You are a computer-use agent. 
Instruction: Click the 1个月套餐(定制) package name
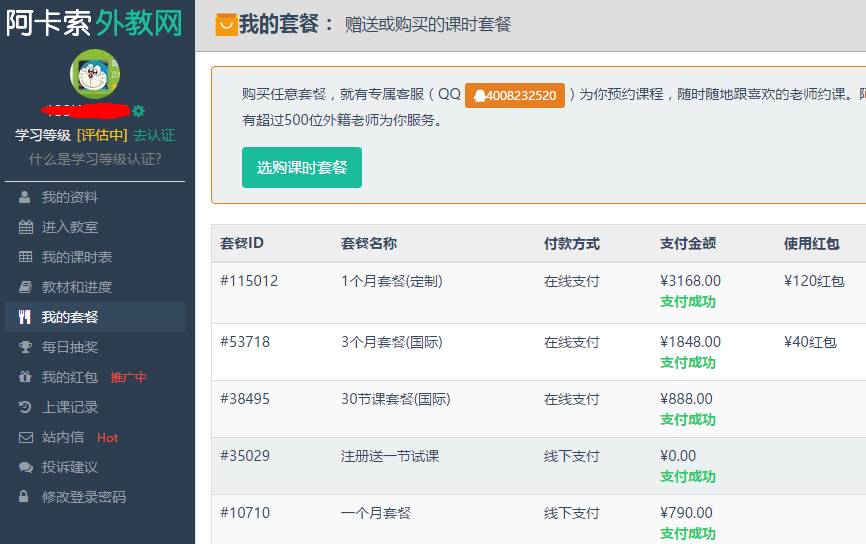tap(392, 281)
